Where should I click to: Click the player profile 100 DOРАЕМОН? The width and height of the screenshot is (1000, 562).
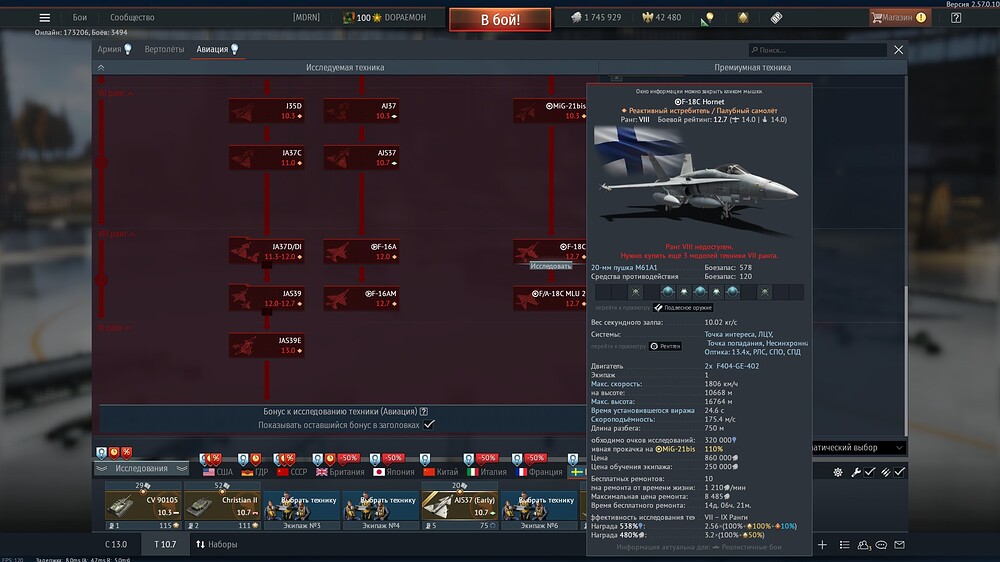pyautogui.click(x=385, y=18)
